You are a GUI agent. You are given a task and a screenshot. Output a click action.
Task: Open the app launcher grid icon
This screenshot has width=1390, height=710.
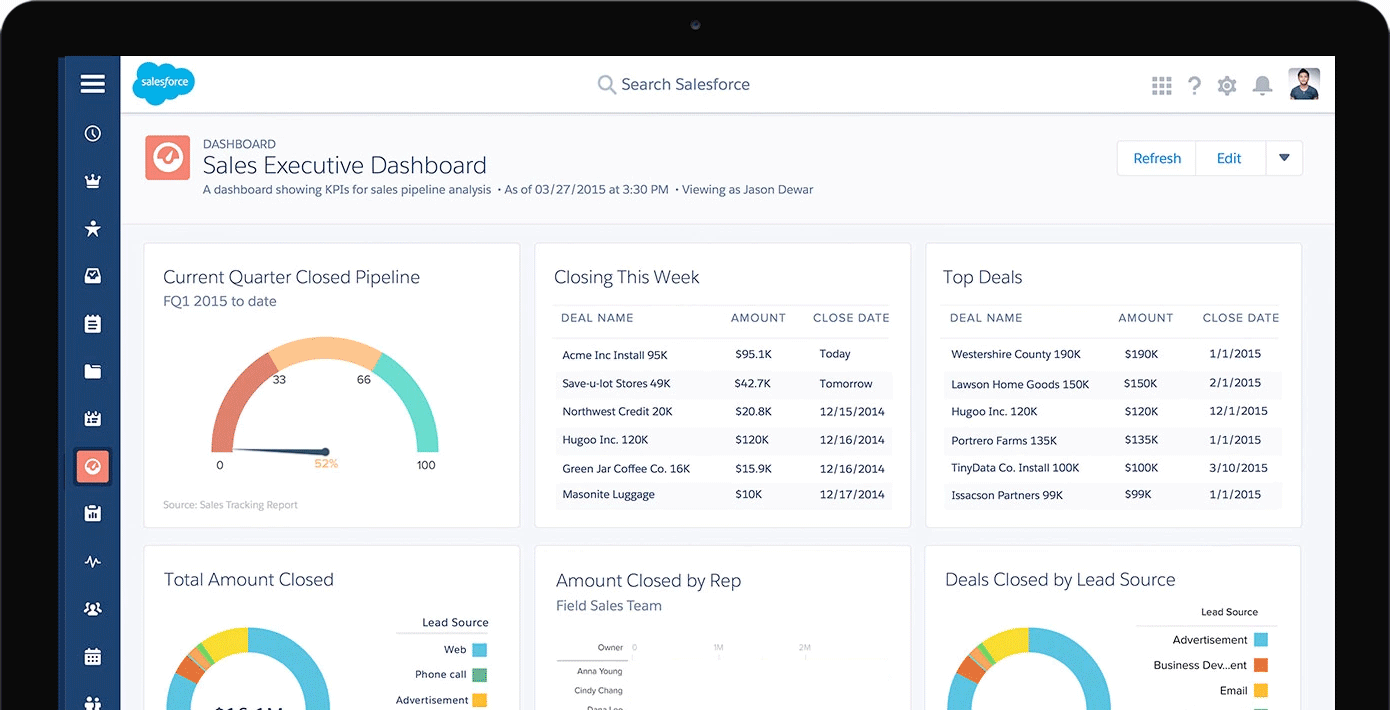(1161, 86)
